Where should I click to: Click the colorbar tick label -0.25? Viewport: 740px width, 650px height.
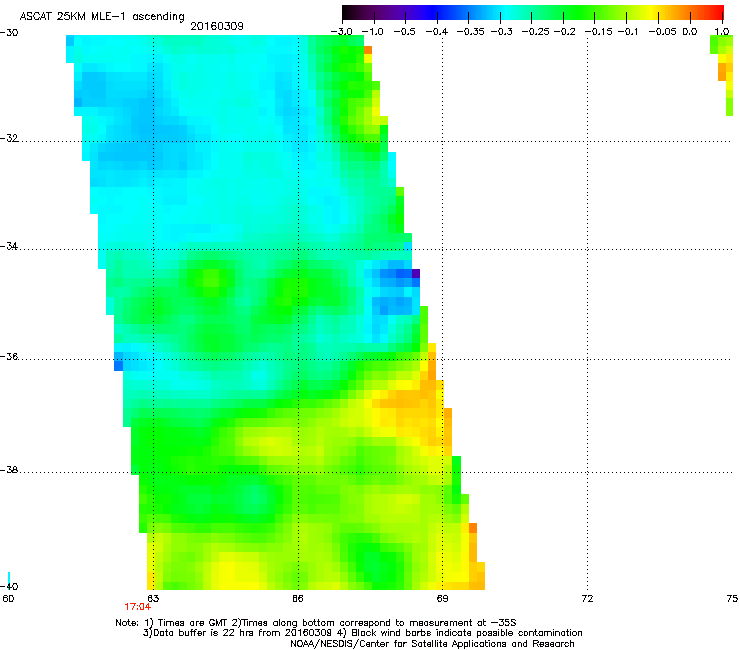point(535,32)
